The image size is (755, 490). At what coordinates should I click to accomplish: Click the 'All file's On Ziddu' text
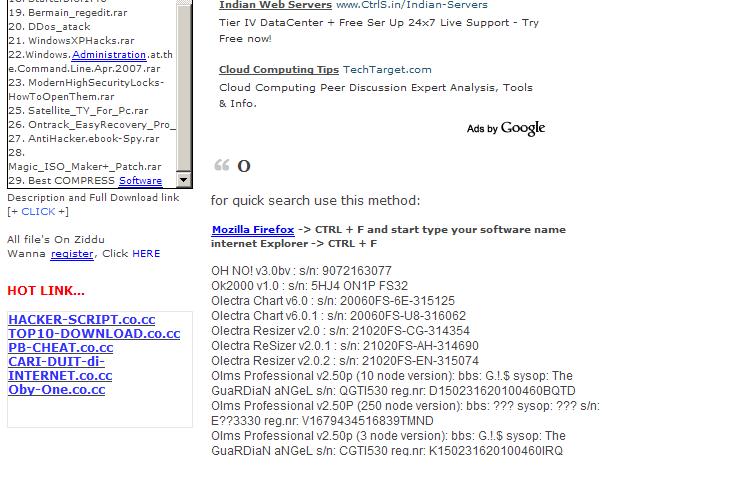pyautogui.click(x=56, y=240)
